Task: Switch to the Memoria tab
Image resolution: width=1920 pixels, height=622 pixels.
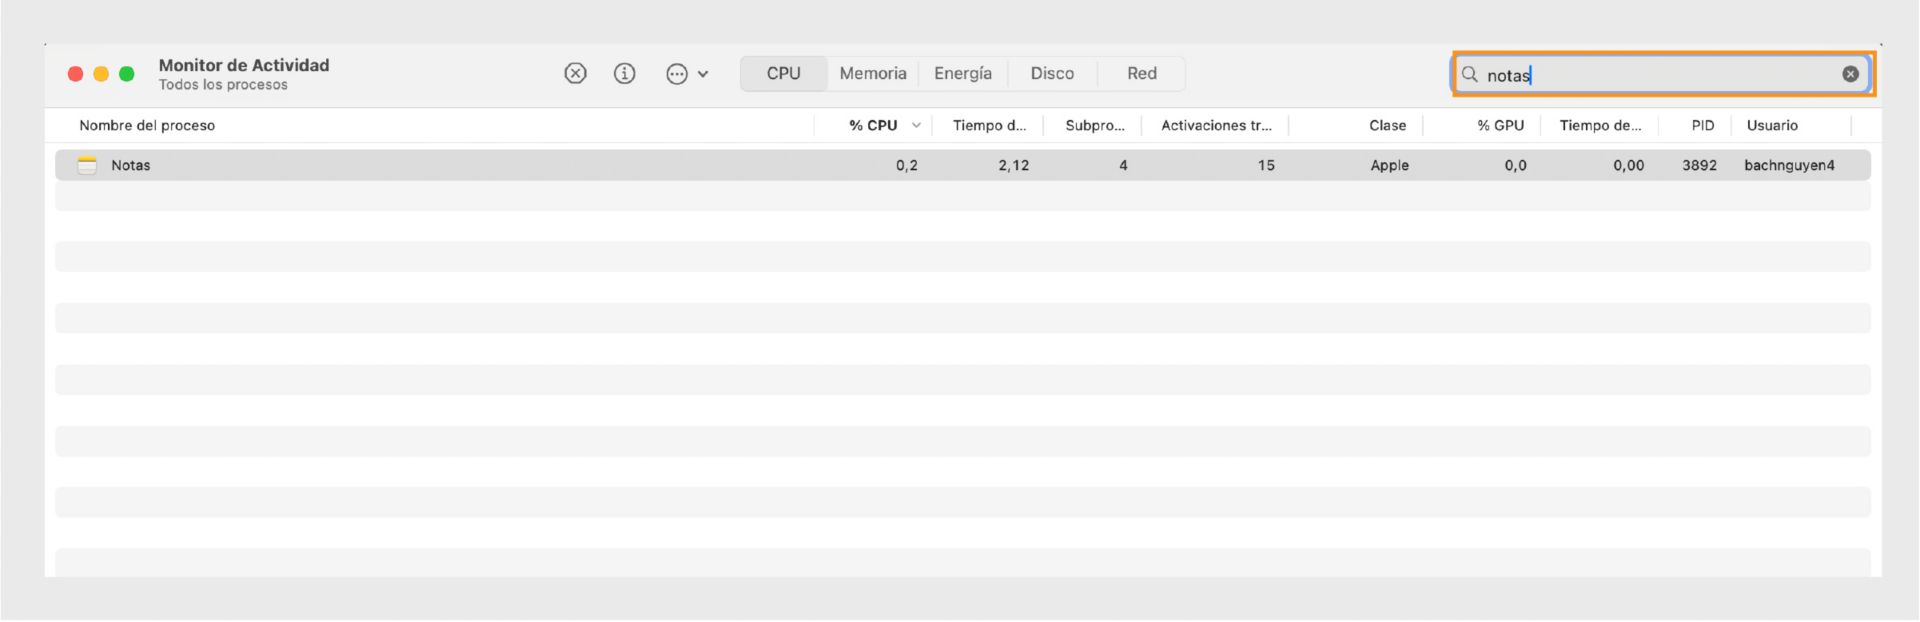Action: [x=873, y=73]
